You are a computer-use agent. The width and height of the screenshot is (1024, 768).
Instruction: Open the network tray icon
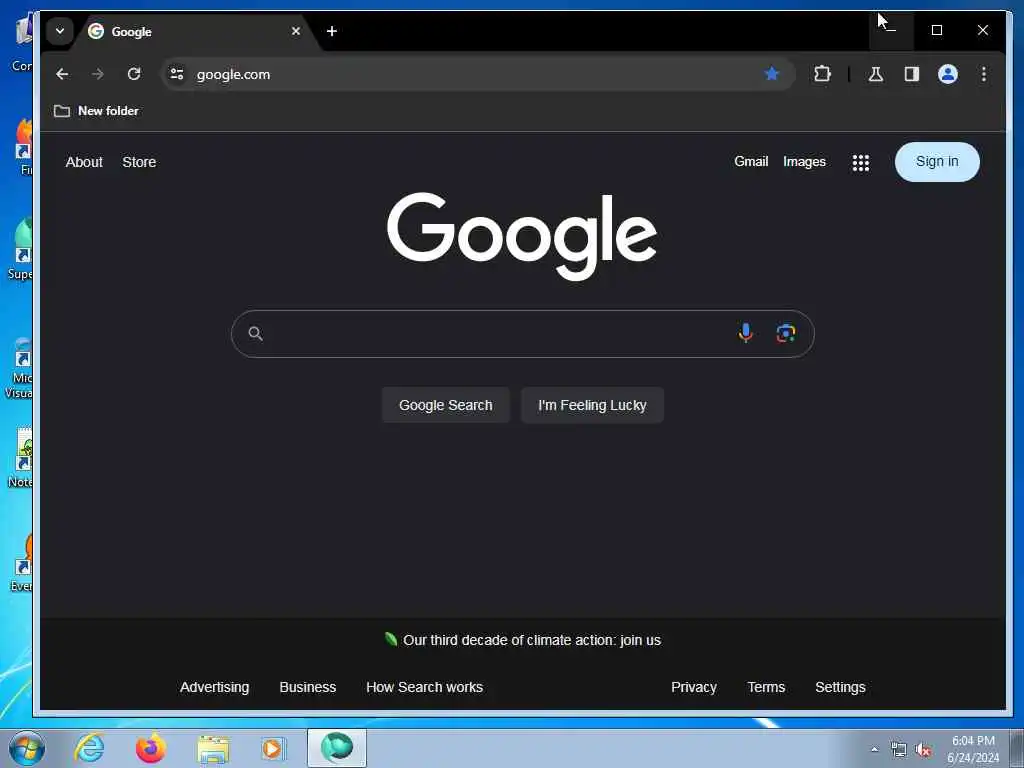pos(899,750)
